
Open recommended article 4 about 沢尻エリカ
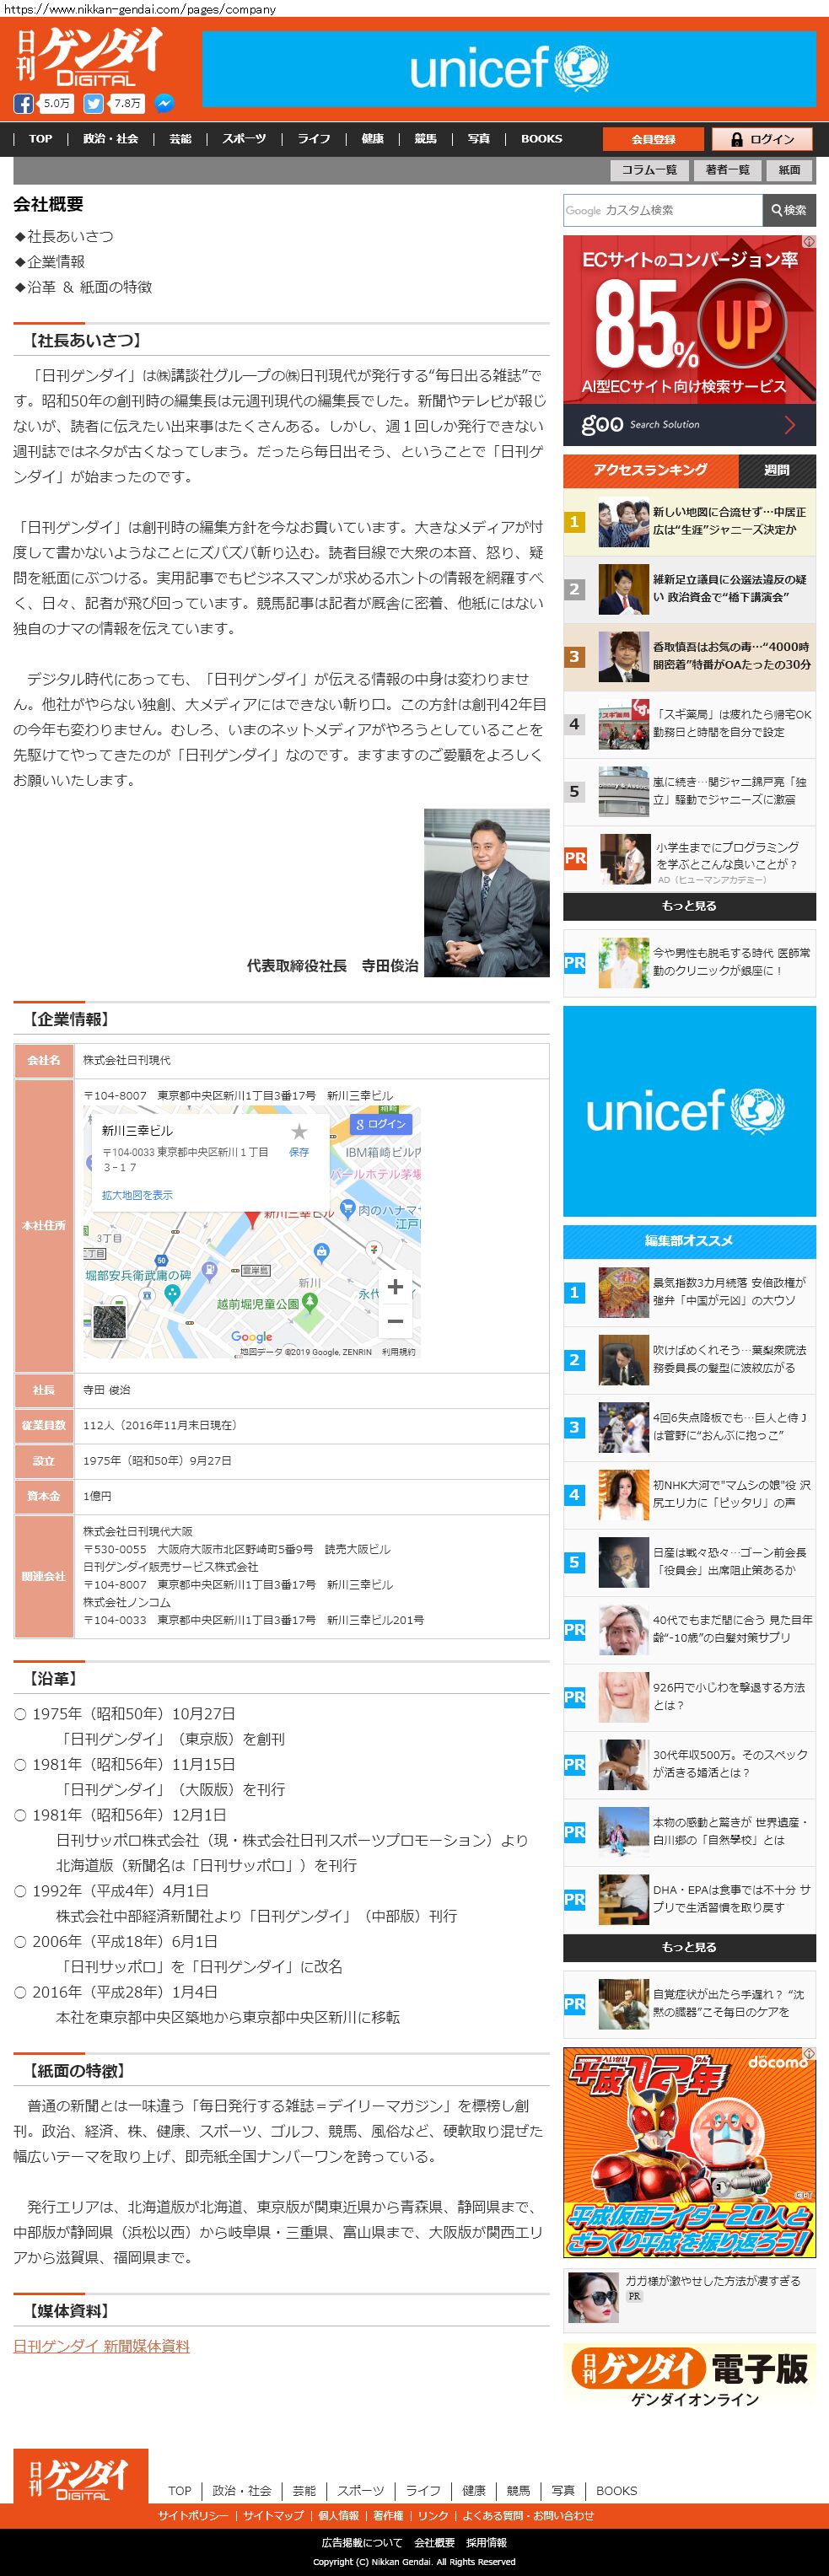(x=689, y=1495)
